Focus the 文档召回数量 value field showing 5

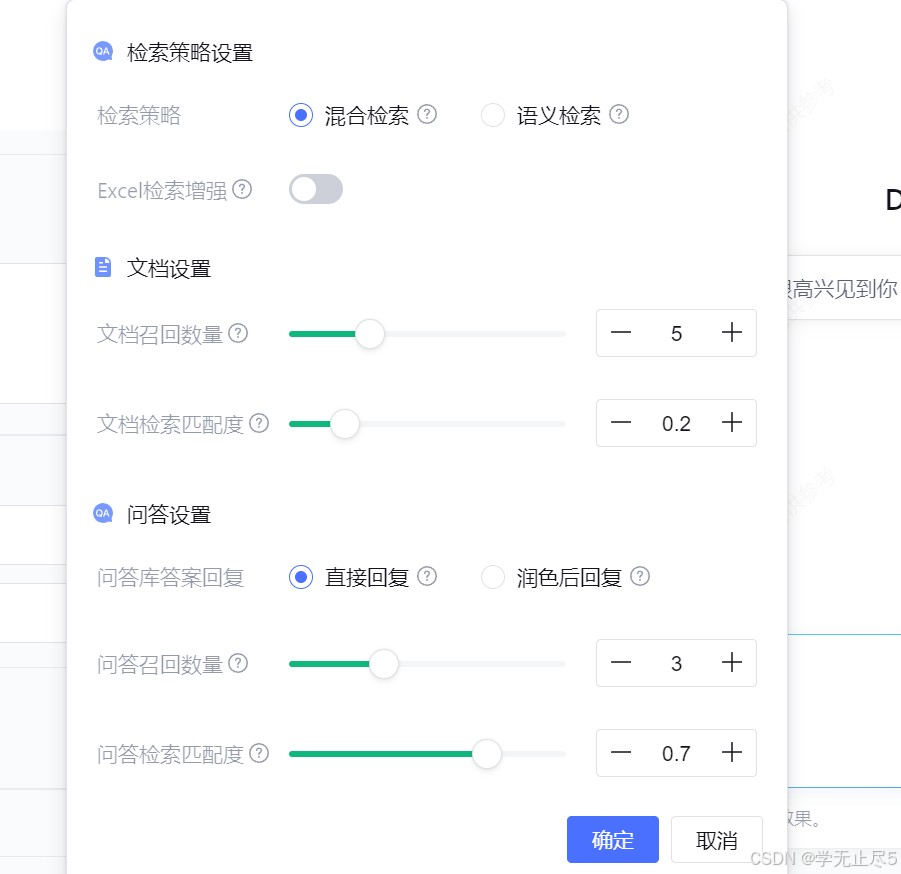pos(676,333)
